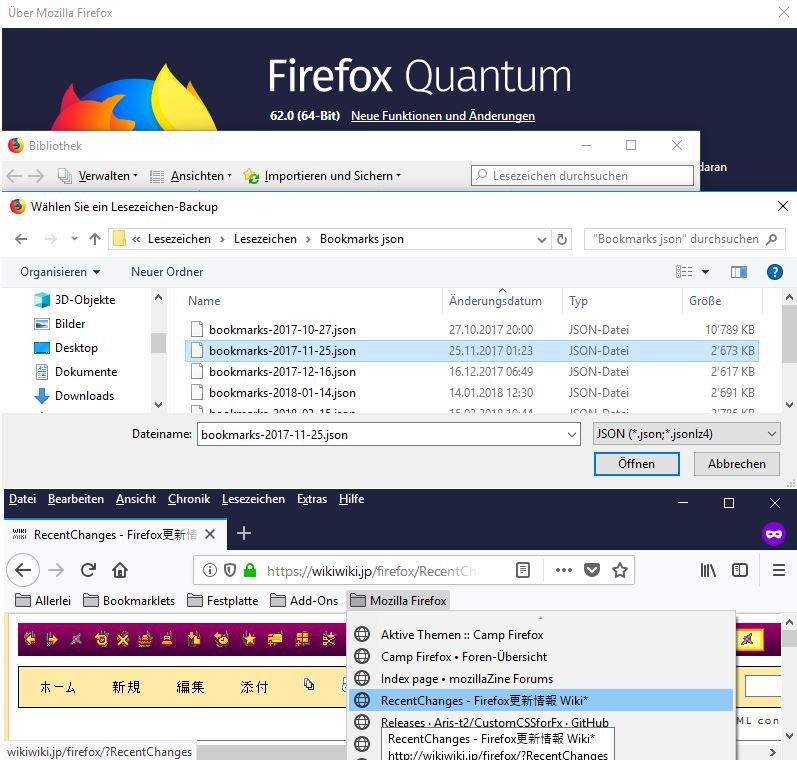Image resolution: width=797 pixels, height=760 pixels.
Task: Open Importieren und Sichern dropdown
Action: 322,176
